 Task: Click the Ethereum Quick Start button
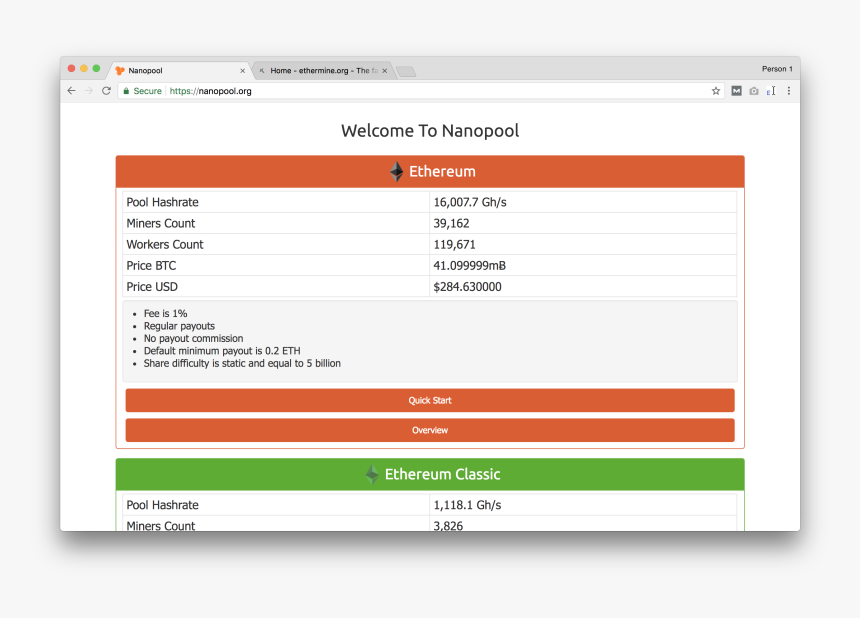pyautogui.click(x=430, y=401)
